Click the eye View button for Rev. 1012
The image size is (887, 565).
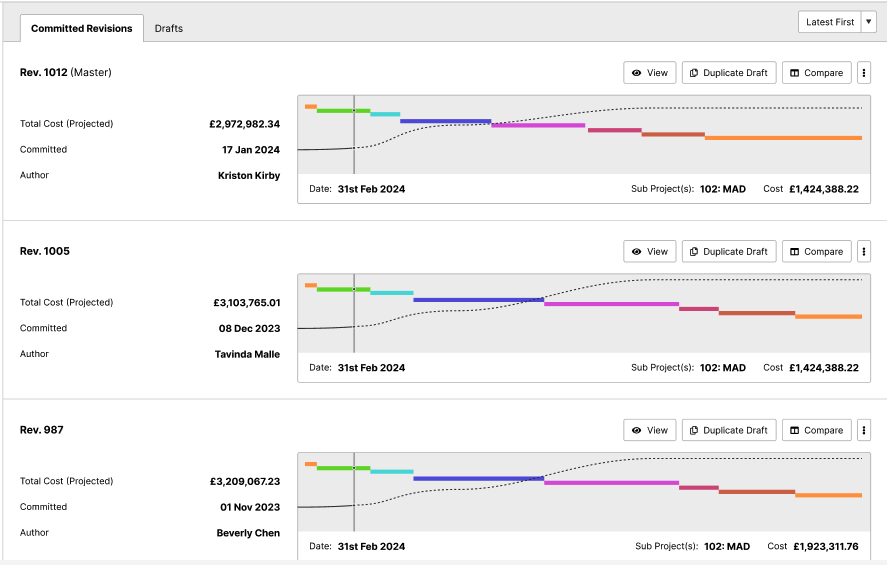[649, 73]
